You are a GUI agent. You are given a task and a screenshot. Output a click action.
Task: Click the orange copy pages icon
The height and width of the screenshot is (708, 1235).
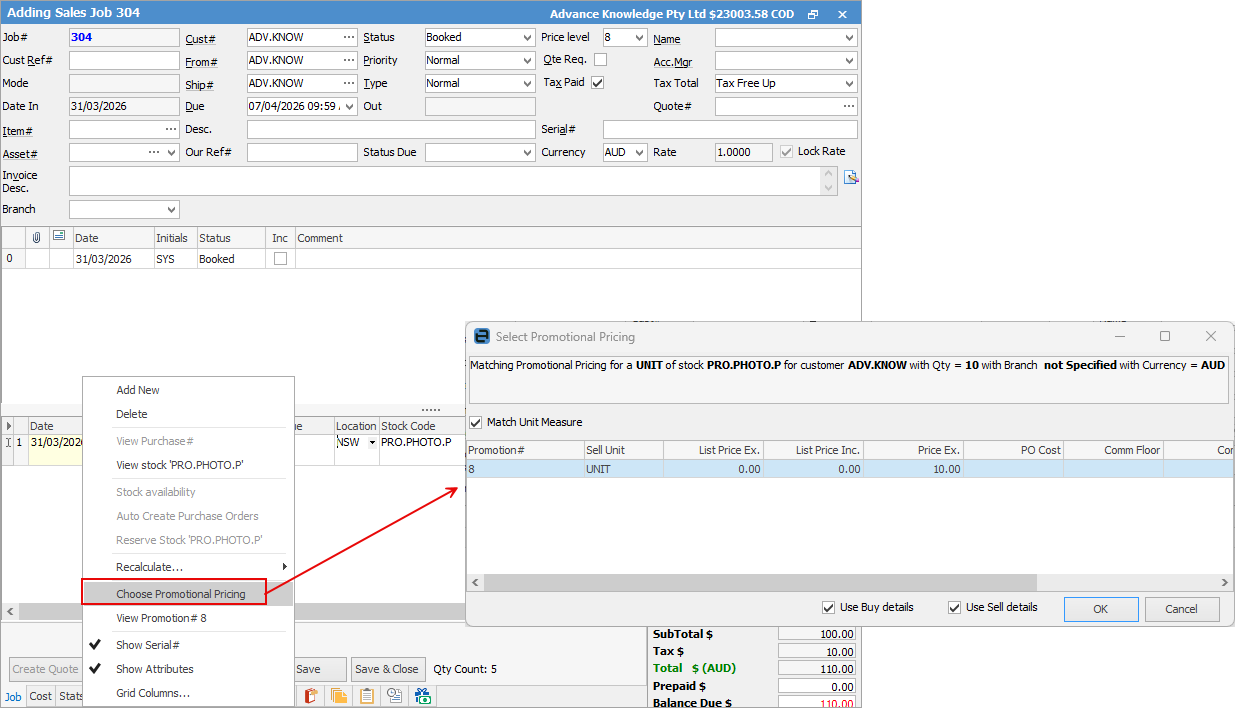click(339, 696)
